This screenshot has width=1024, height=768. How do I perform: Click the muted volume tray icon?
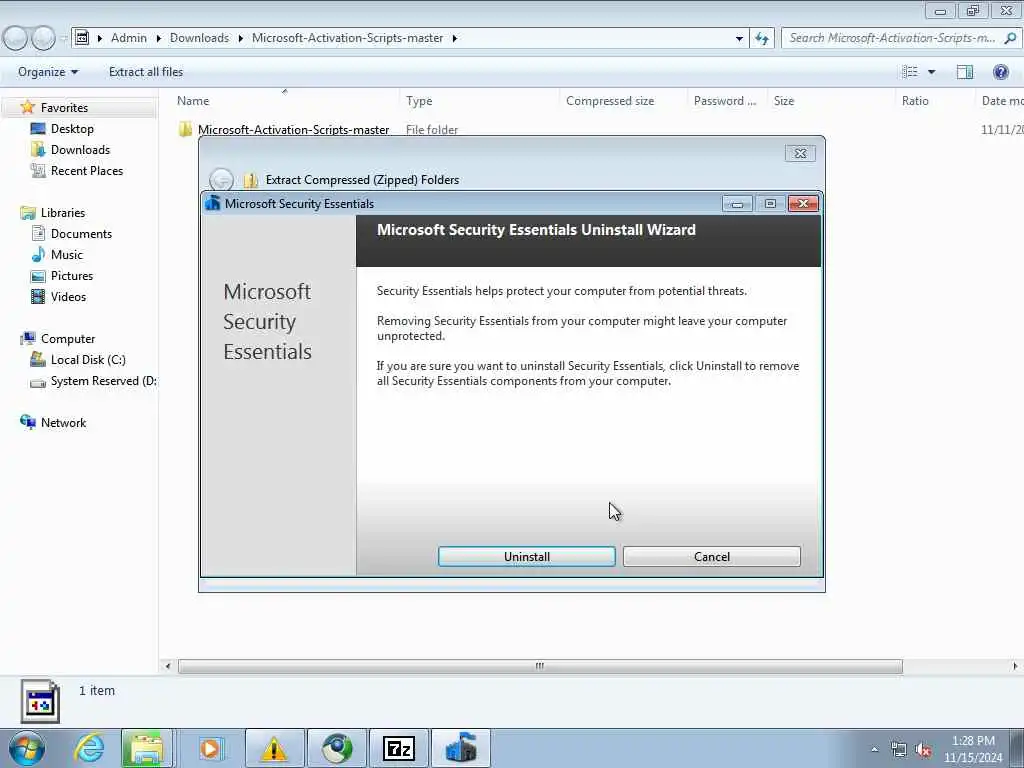coord(923,750)
